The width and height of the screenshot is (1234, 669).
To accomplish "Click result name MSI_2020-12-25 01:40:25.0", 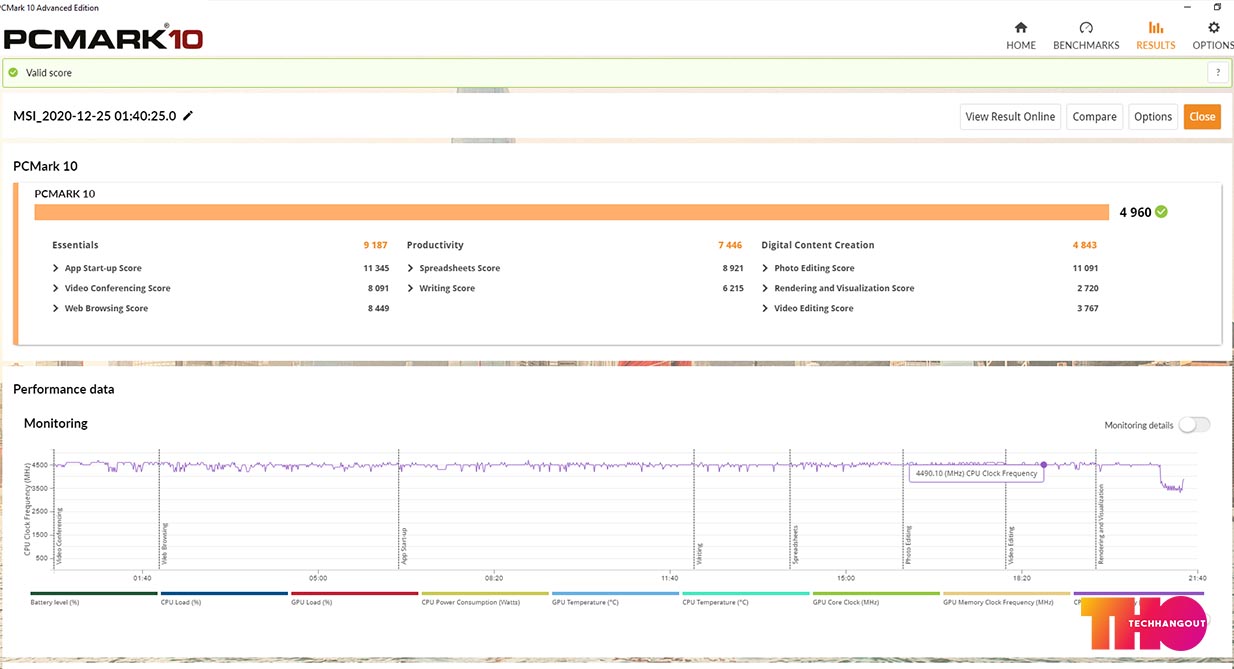I will tap(94, 116).
